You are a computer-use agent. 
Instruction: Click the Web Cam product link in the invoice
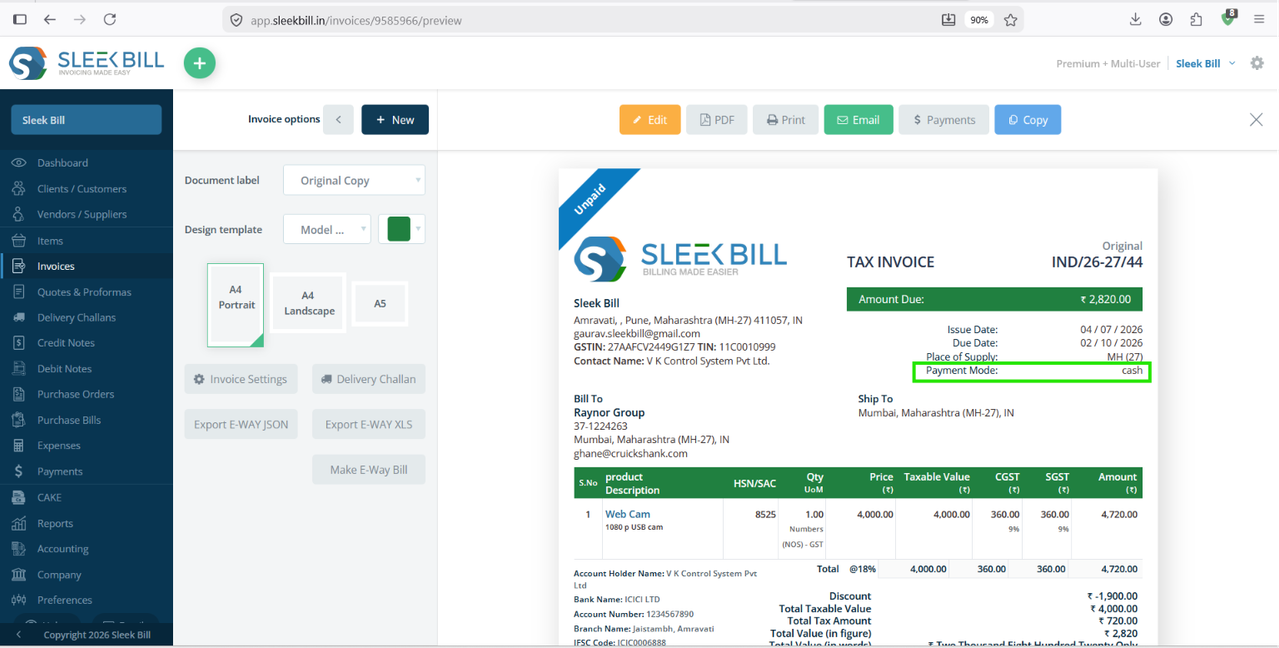pyautogui.click(x=627, y=514)
